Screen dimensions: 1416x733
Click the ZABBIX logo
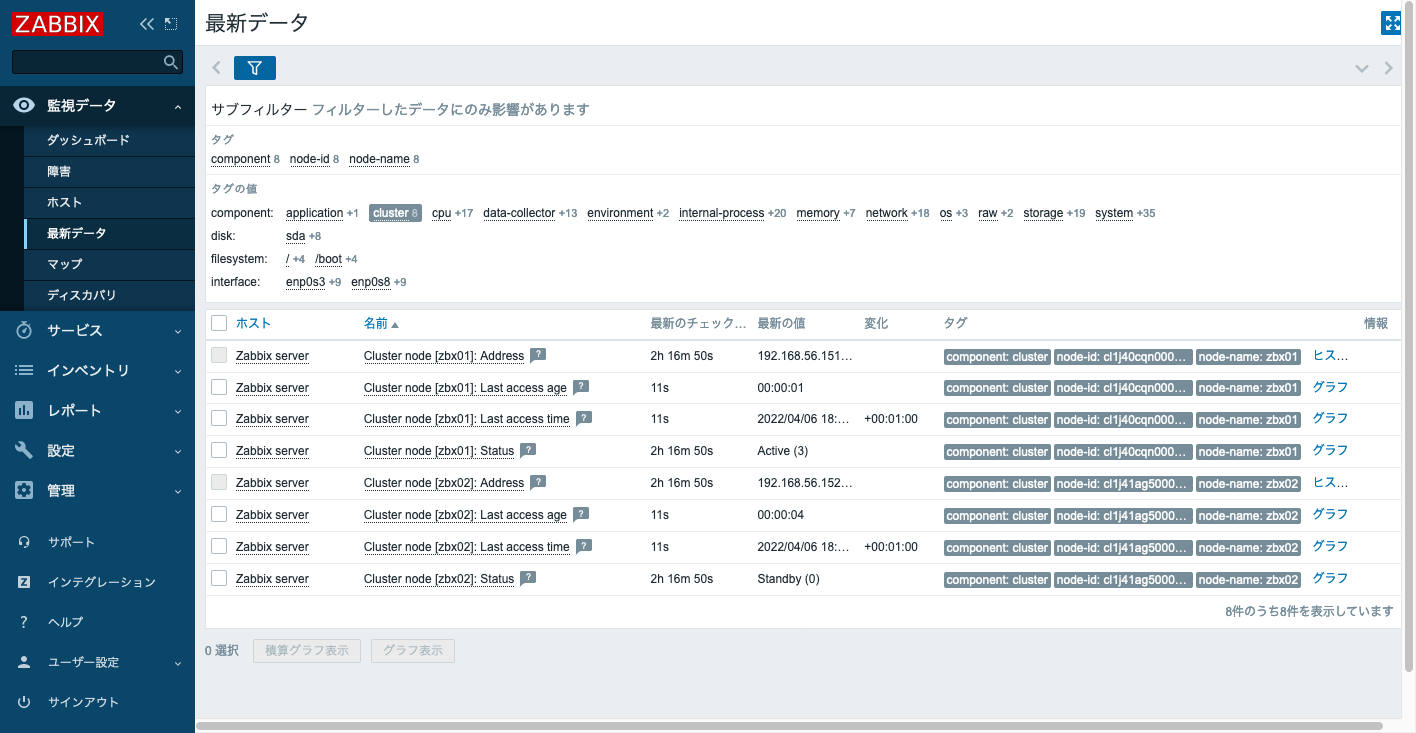coord(57,23)
